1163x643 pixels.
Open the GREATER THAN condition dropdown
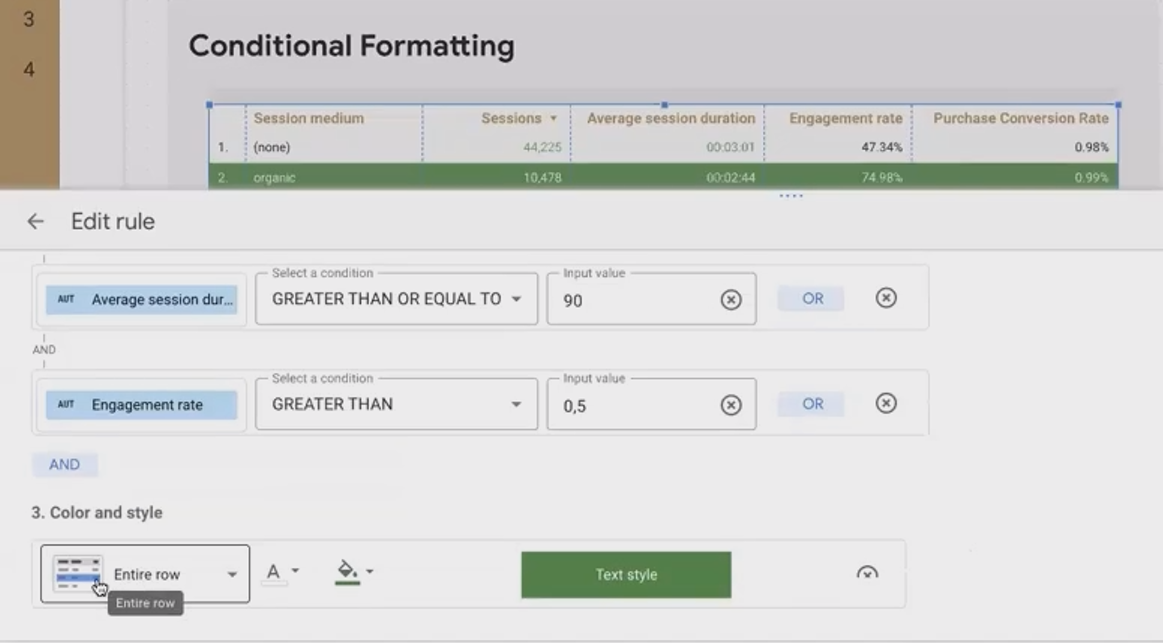[x=396, y=404]
